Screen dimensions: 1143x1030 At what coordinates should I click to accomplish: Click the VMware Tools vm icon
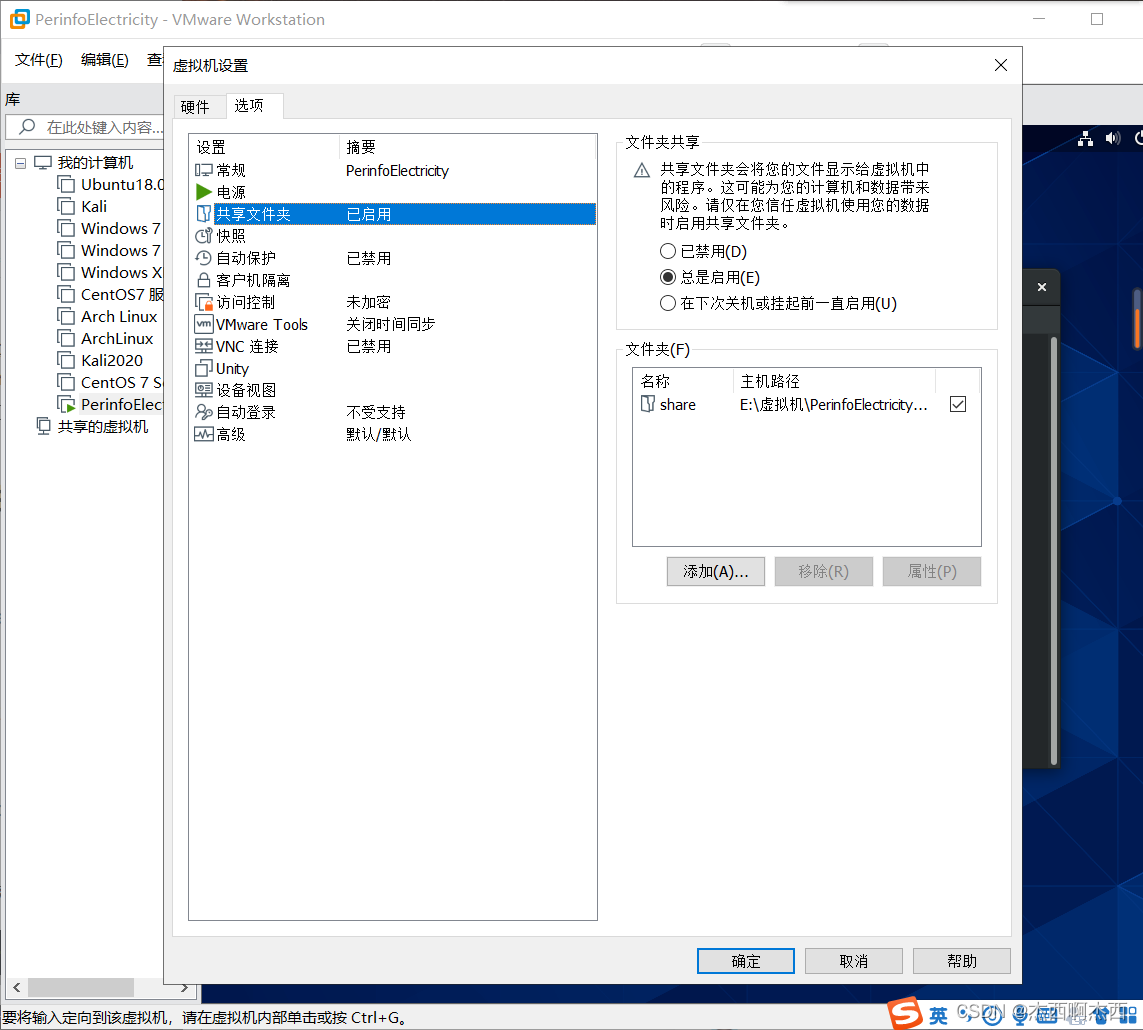pos(203,324)
